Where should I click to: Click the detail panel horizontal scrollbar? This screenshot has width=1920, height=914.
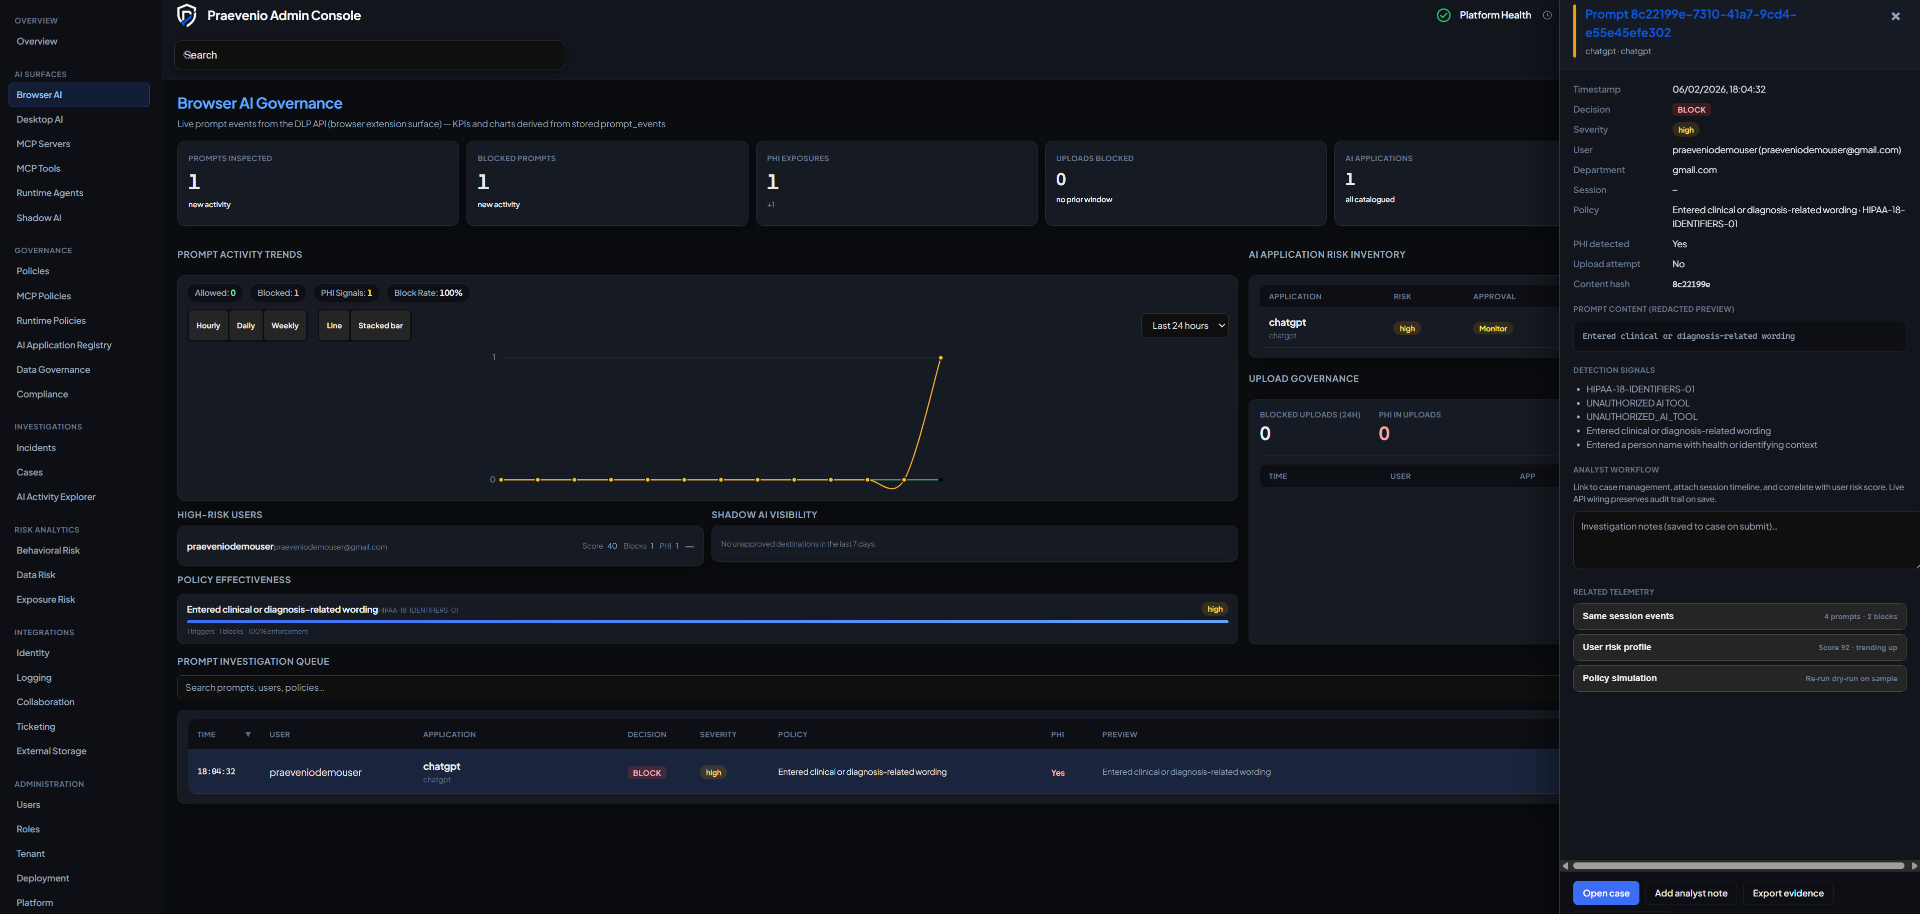coord(1739,866)
